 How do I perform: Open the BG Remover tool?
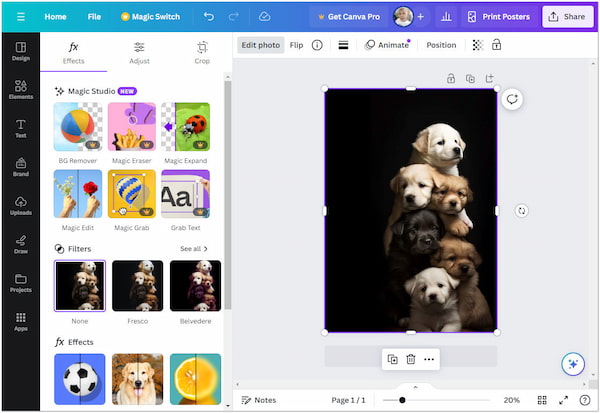[x=78, y=127]
